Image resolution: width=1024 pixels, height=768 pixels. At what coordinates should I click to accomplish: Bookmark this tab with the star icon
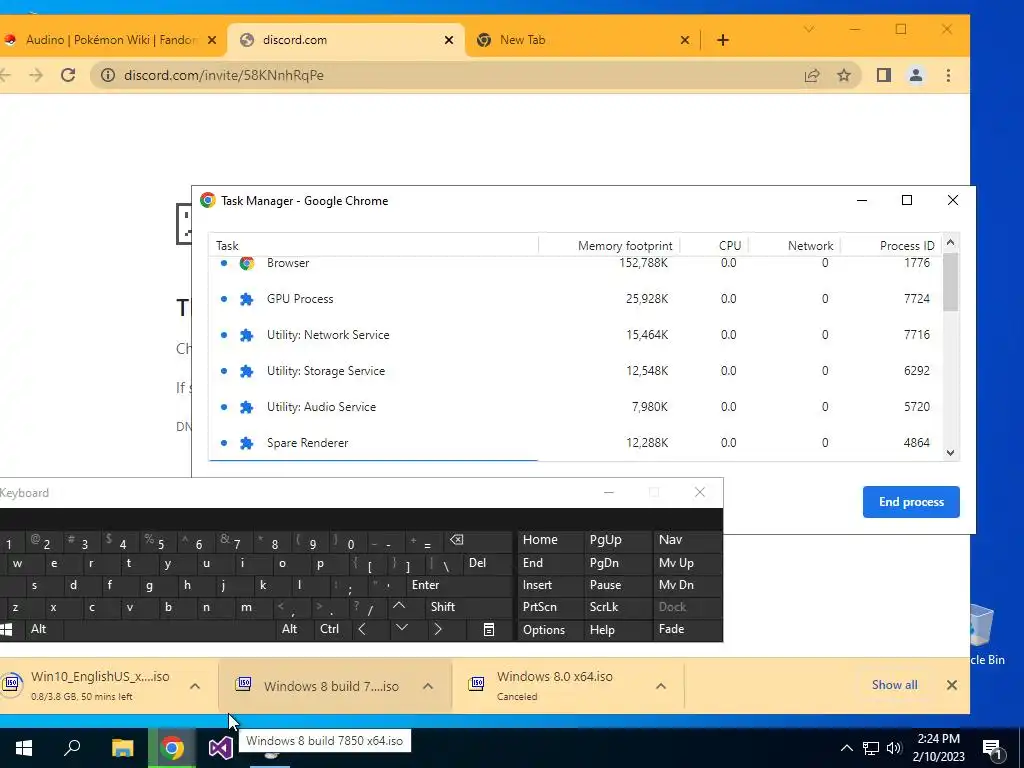click(844, 75)
